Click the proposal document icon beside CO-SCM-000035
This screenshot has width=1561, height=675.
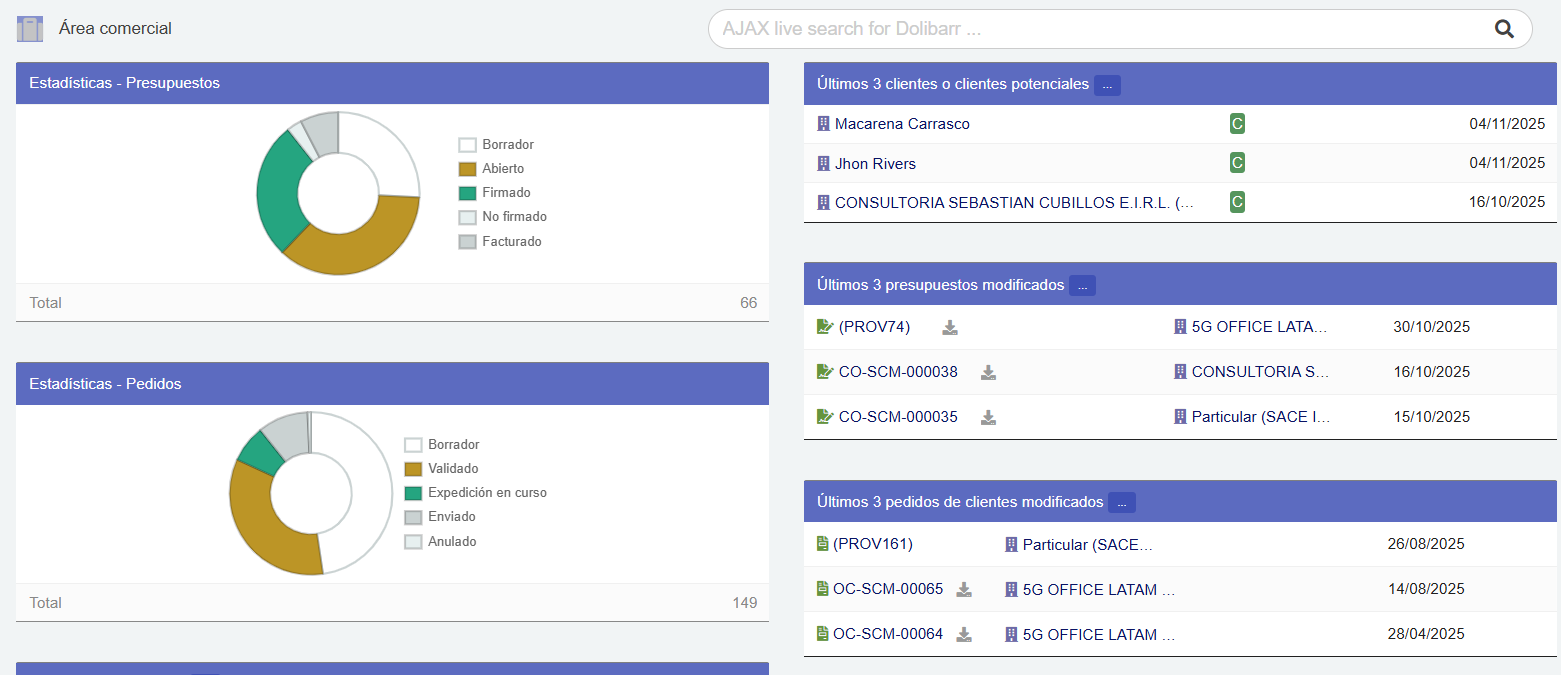coord(822,416)
